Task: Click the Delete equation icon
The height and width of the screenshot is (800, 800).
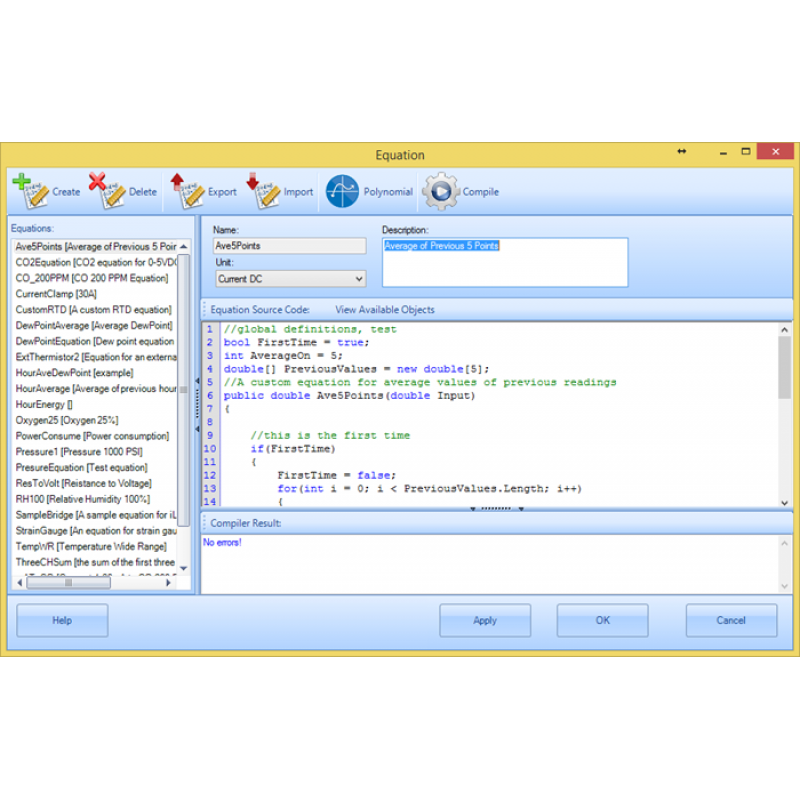Action: click(x=106, y=190)
